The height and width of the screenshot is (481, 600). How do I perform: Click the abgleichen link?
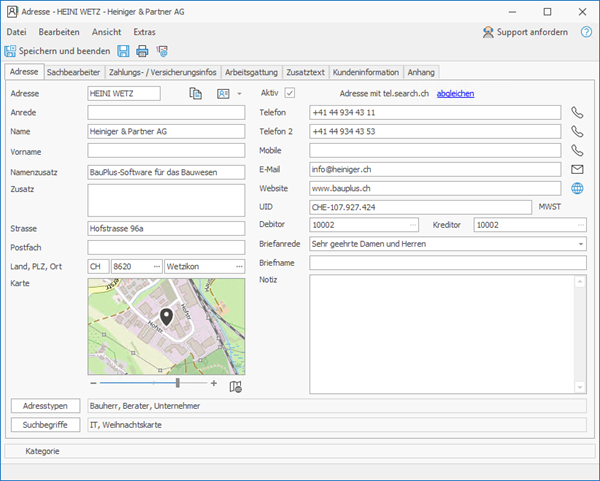[455, 94]
